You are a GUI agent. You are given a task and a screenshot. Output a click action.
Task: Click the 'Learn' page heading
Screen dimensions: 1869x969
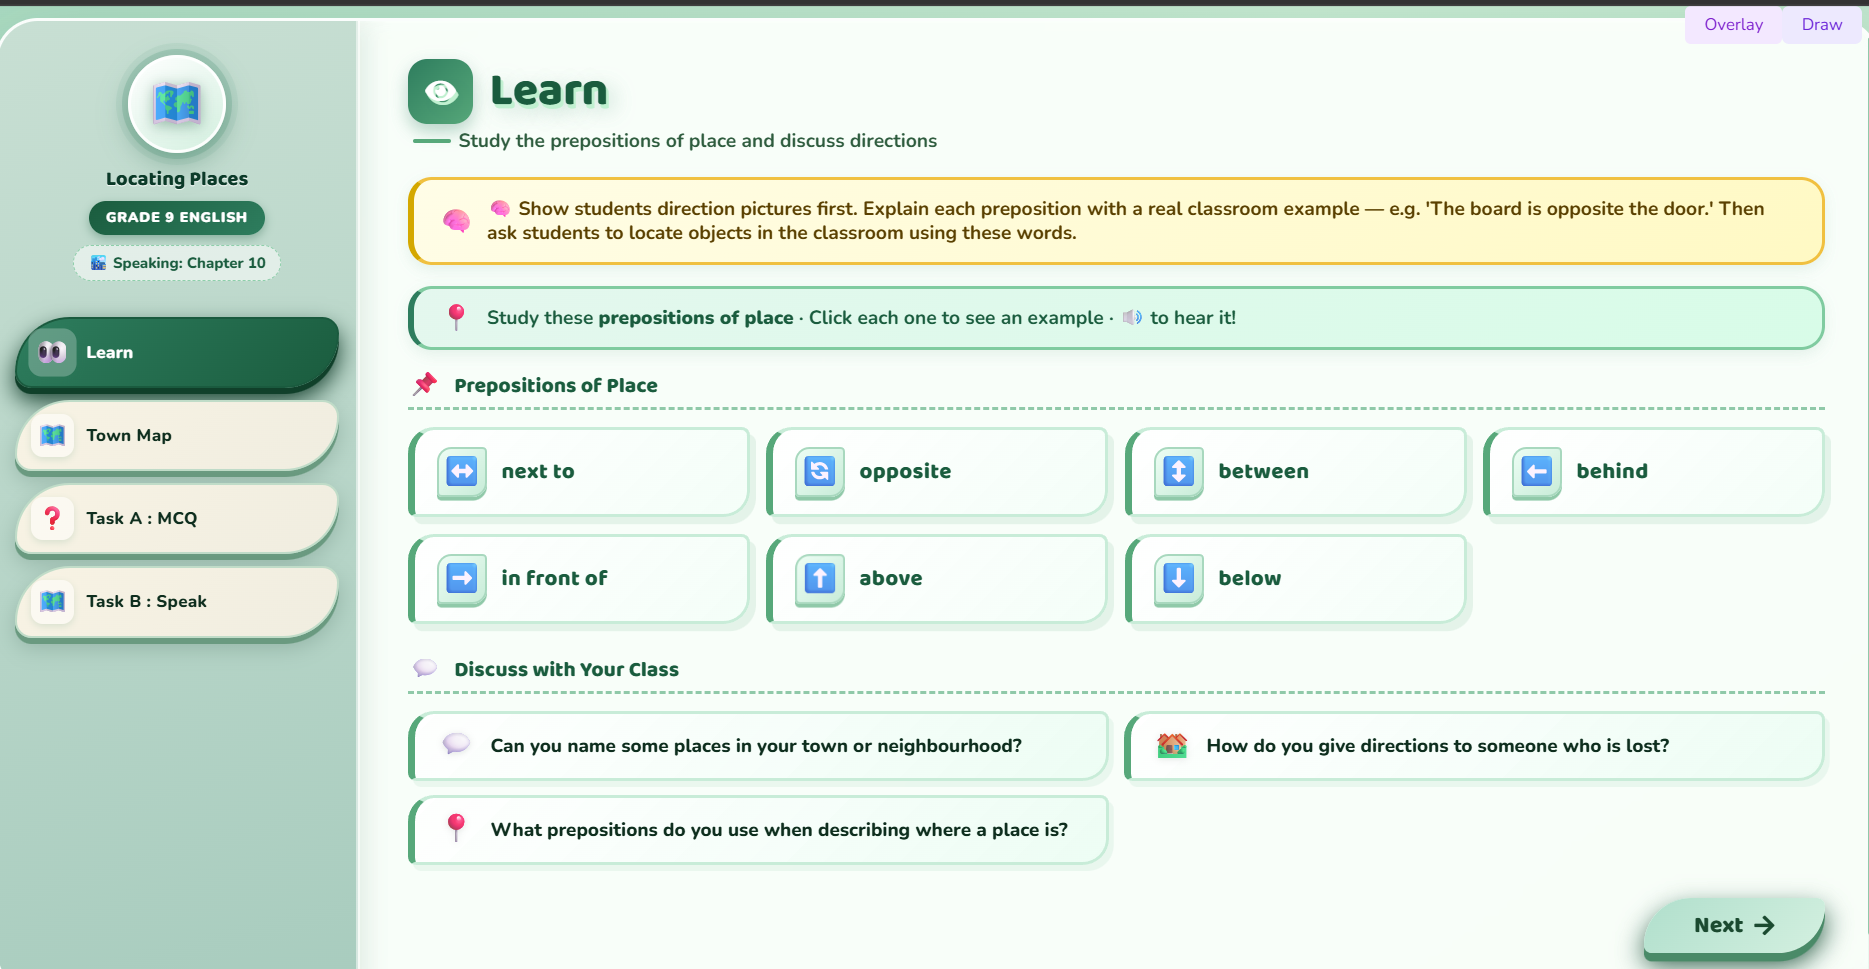(549, 91)
